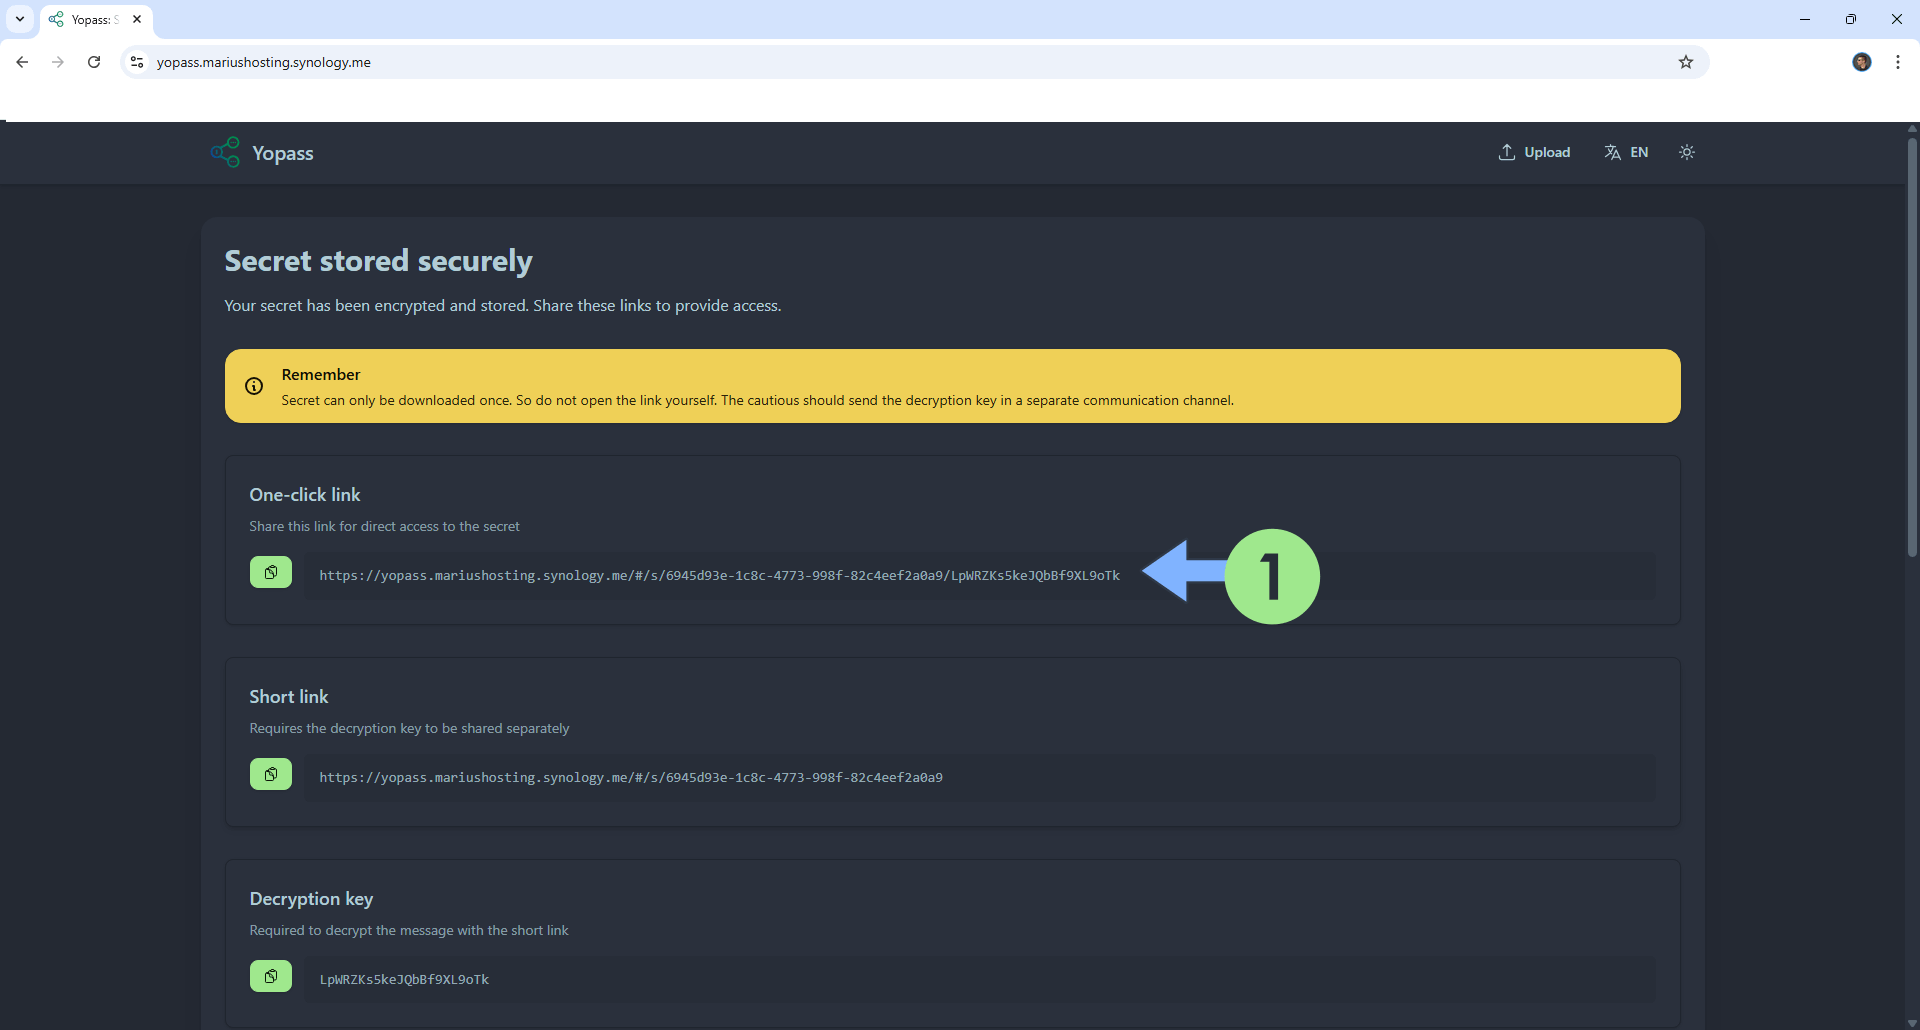The width and height of the screenshot is (1920, 1030).
Task: Copy the One-click link
Action: (x=270, y=572)
